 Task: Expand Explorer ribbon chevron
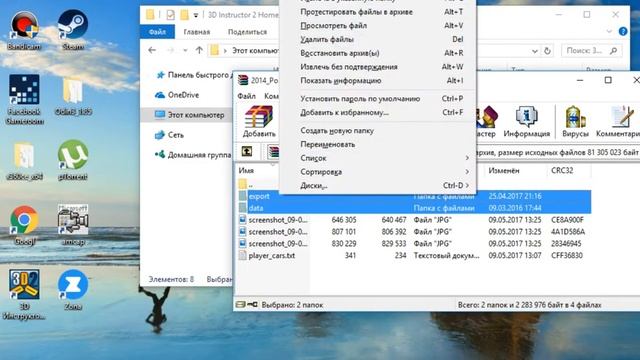[x=609, y=31]
